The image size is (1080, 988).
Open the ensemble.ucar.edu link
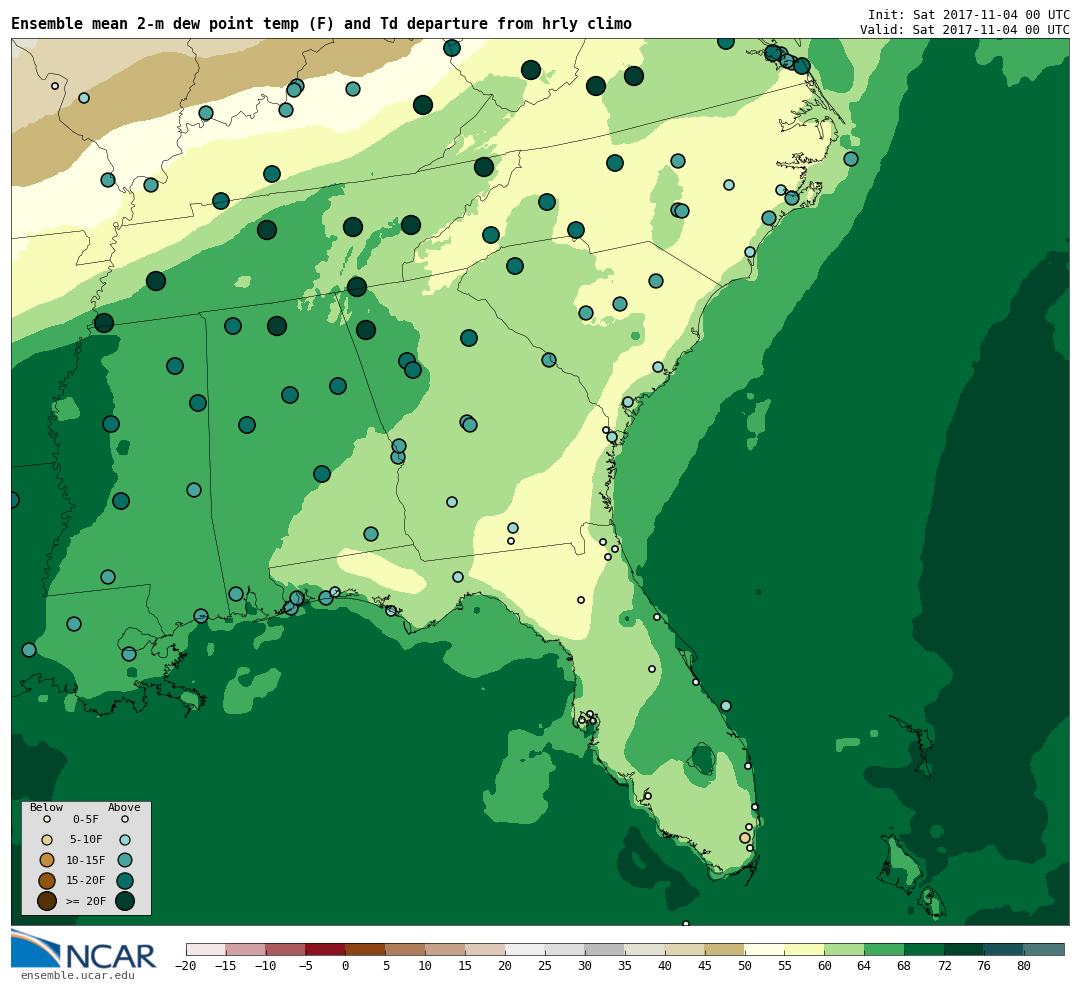(x=78, y=976)
